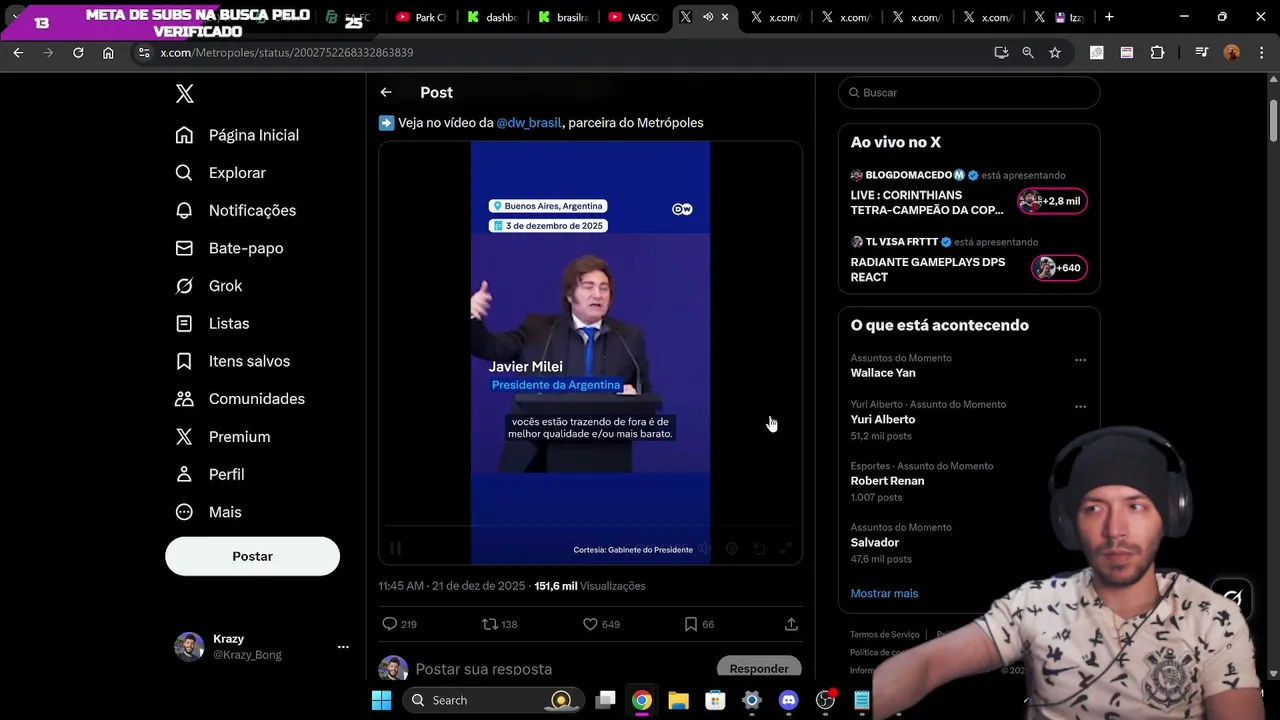
Task: Open Comunidades in the sidebar
Action: pos(240,399)
